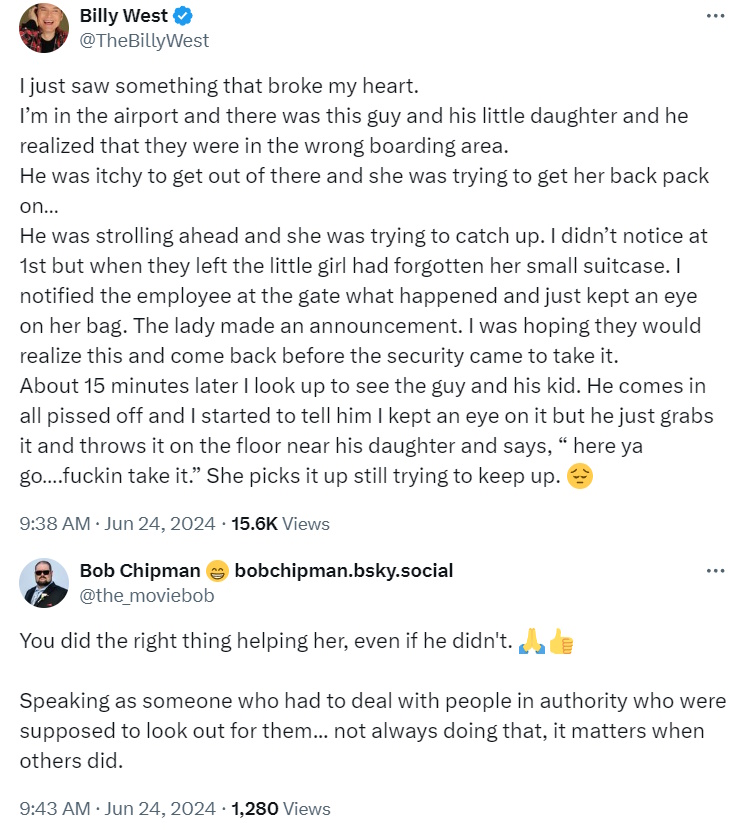The image size is (742, 830).
Task: Click the folded hands emoji
Action: [530, 646]
